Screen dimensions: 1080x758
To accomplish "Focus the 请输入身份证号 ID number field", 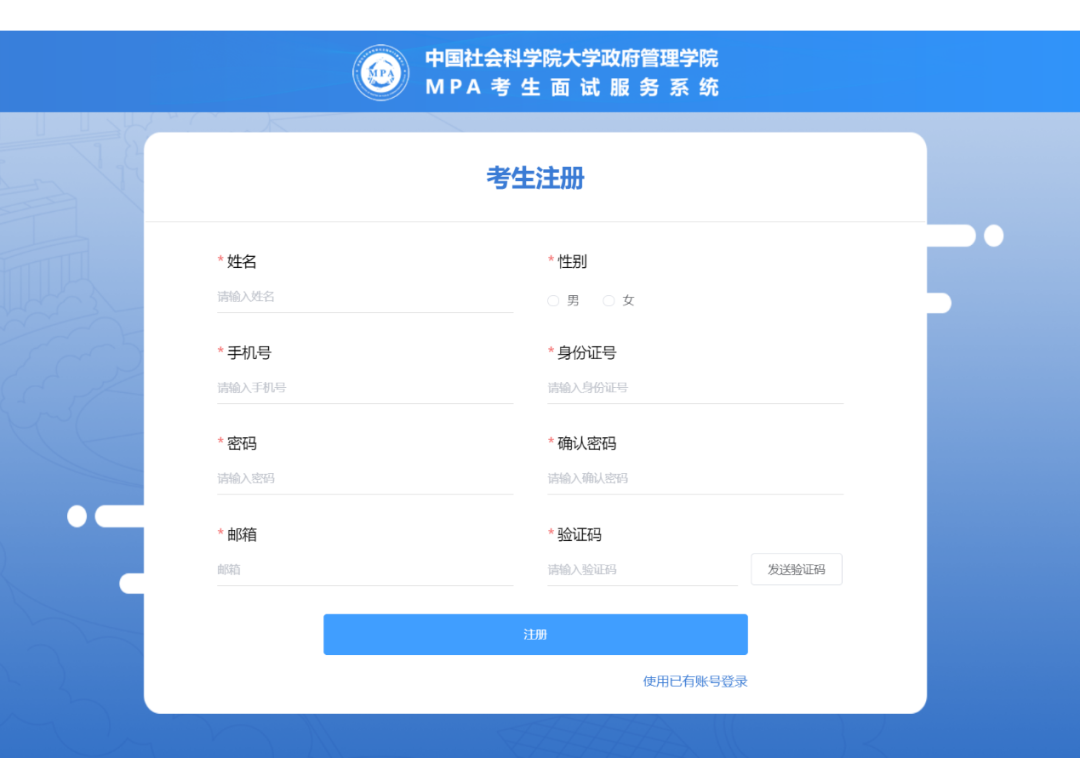I will (696, 388).
